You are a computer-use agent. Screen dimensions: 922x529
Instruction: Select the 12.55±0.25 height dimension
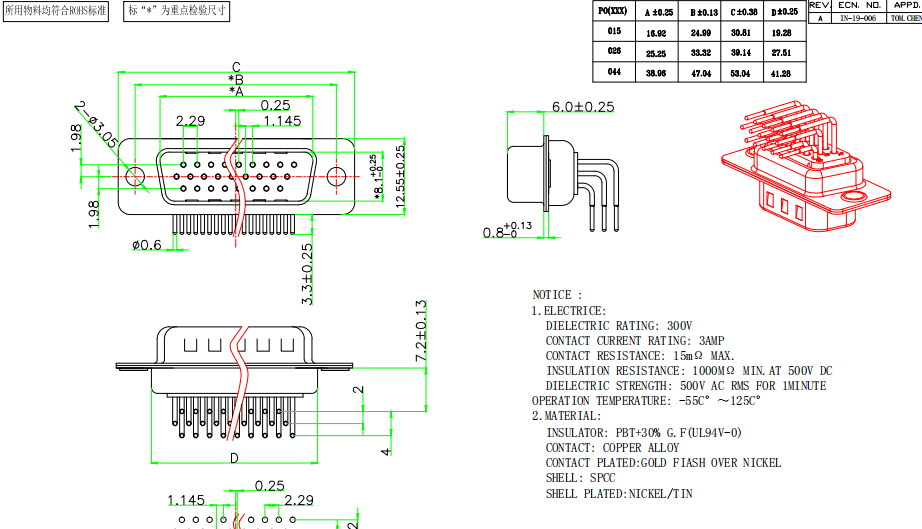pos(400,177)
